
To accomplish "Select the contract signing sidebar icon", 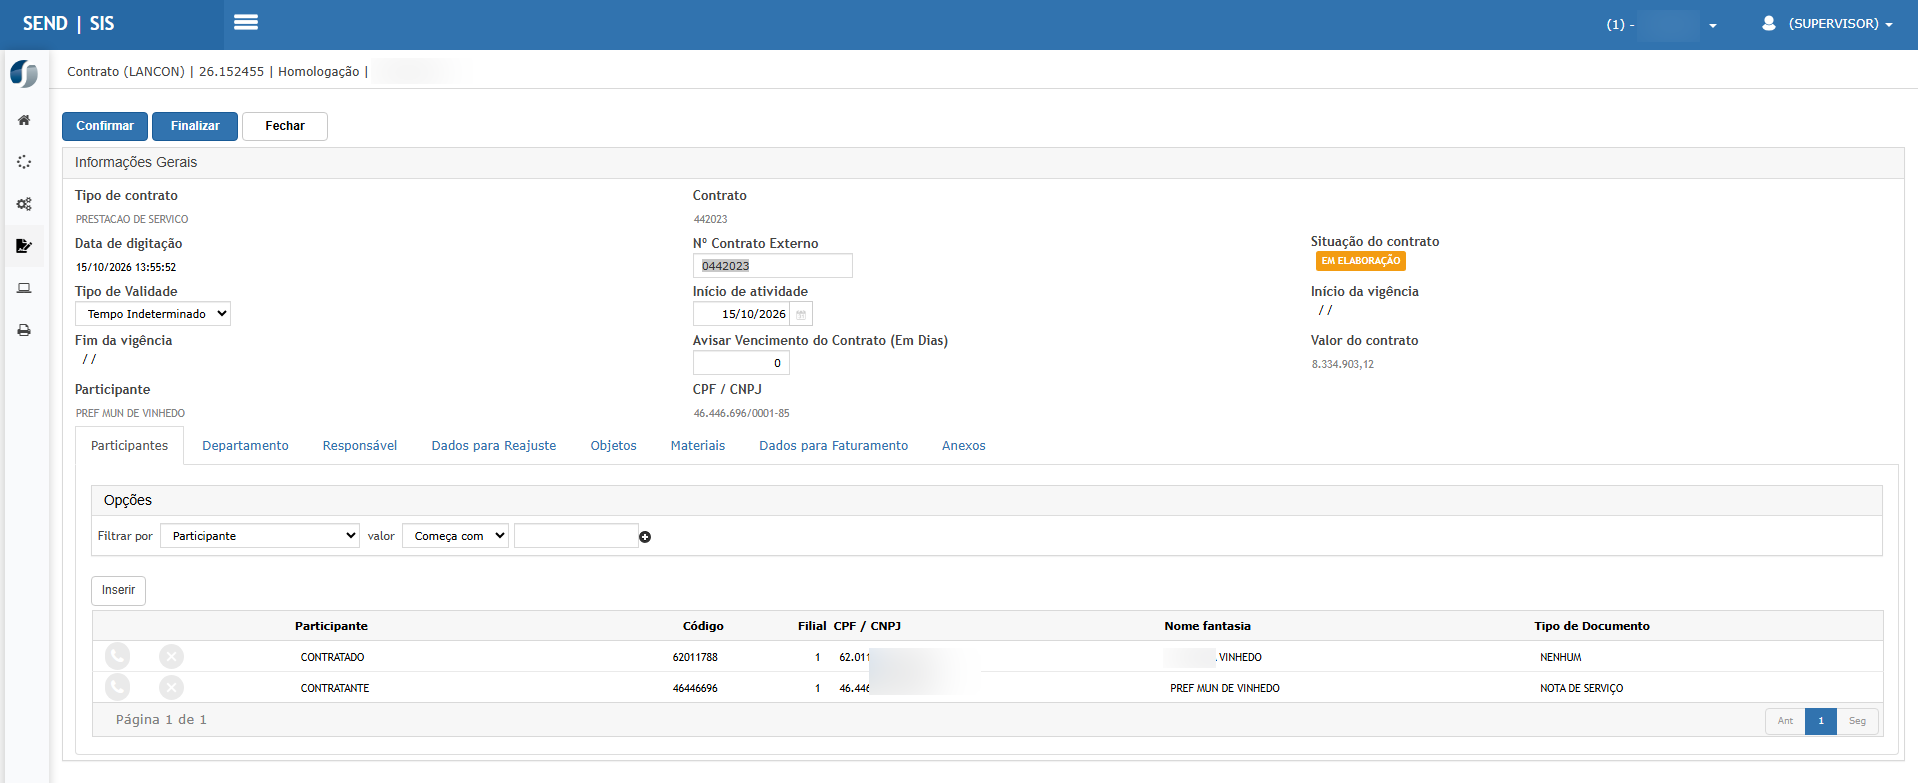I will (24, 246).
